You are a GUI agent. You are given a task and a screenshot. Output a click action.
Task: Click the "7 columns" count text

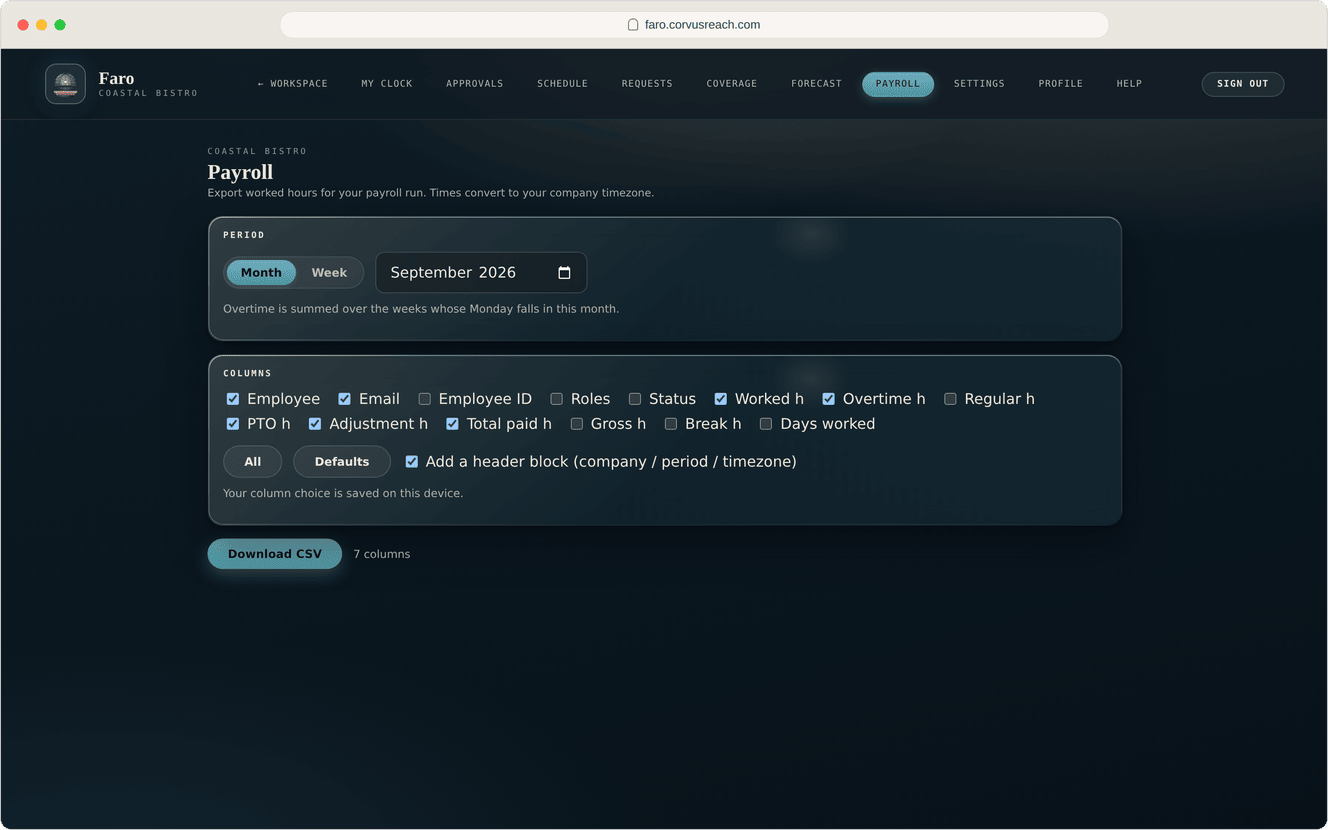click(382, 554)
